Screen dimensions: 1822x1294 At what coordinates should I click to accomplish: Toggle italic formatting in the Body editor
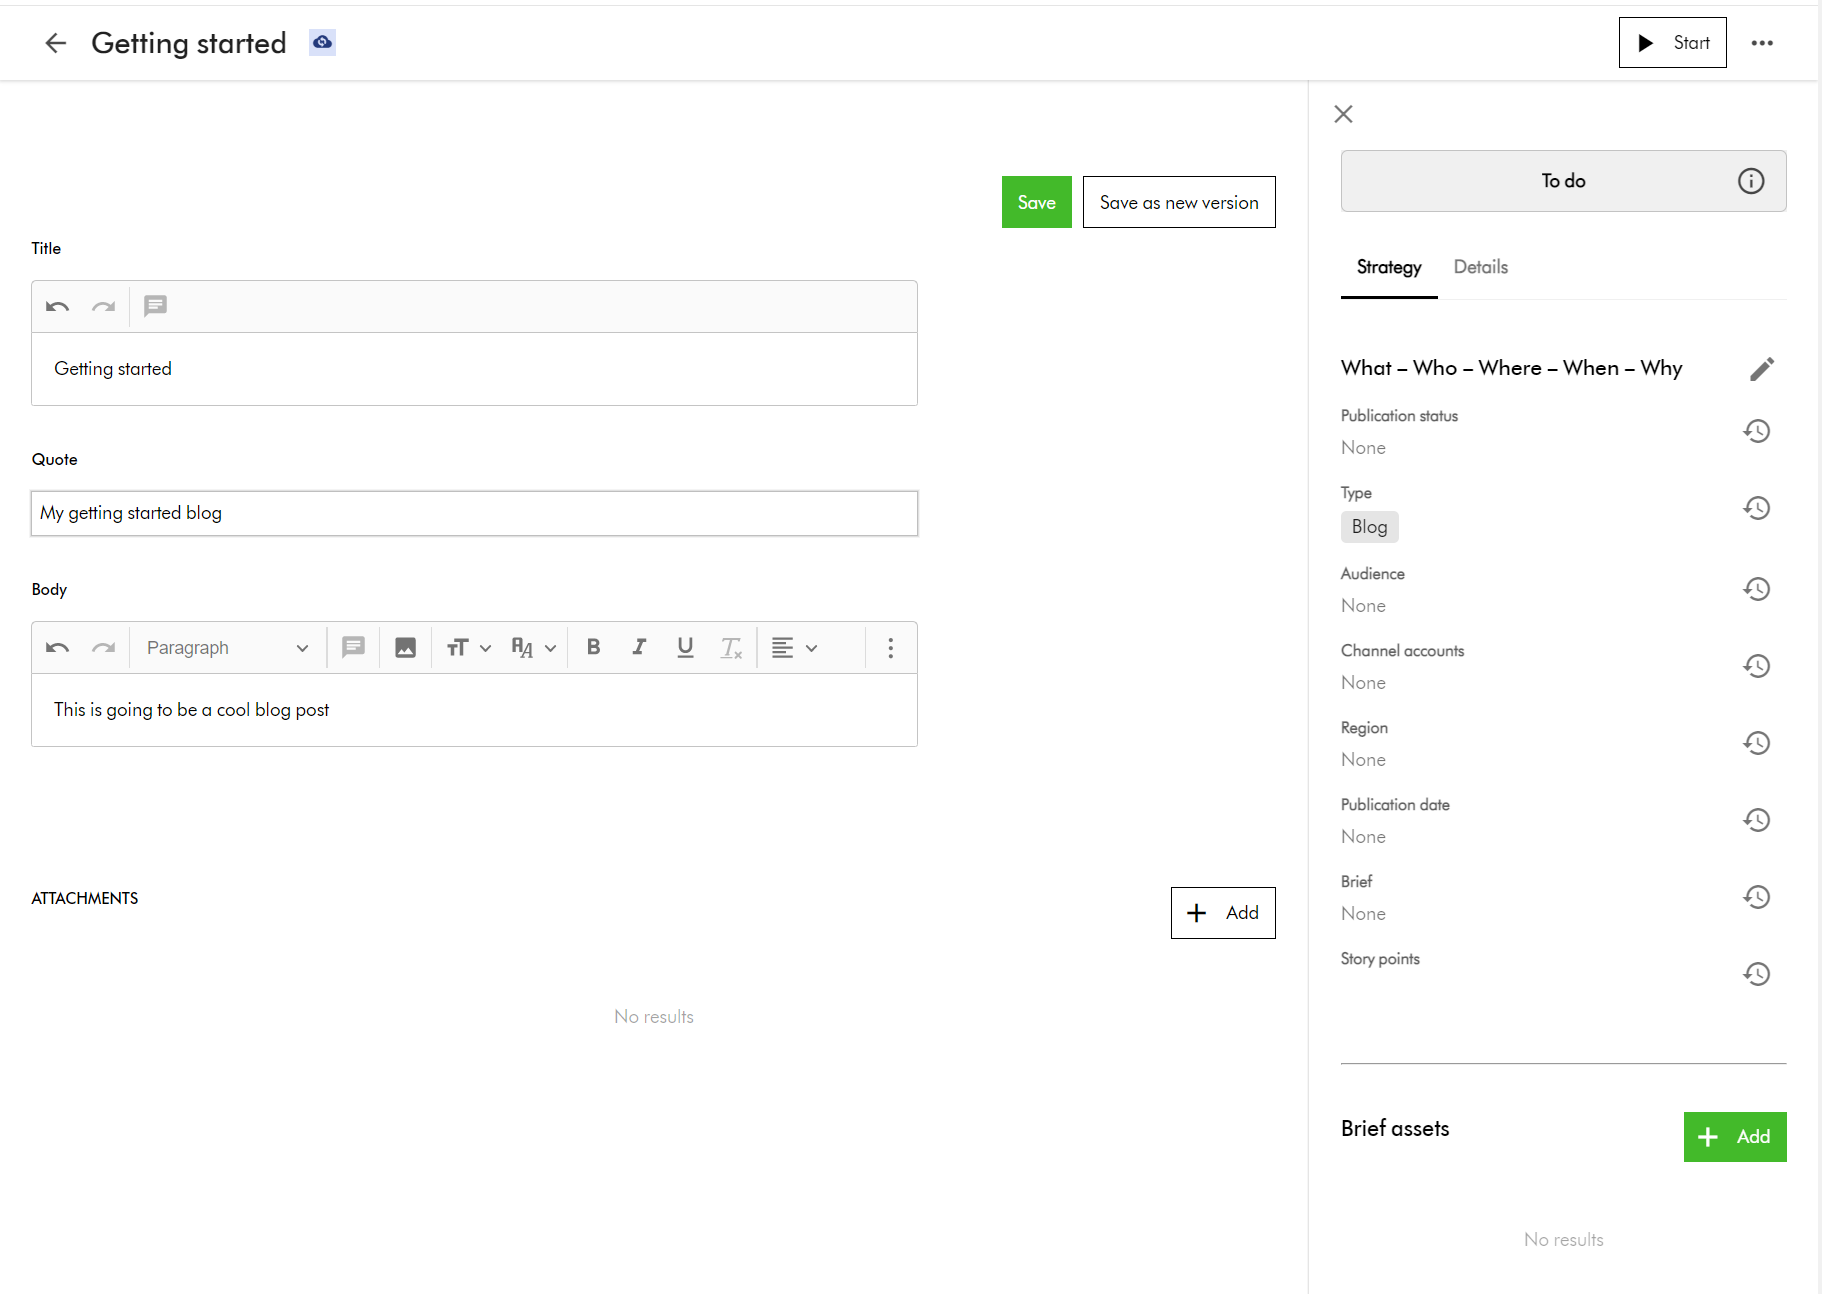pos(639,647)
